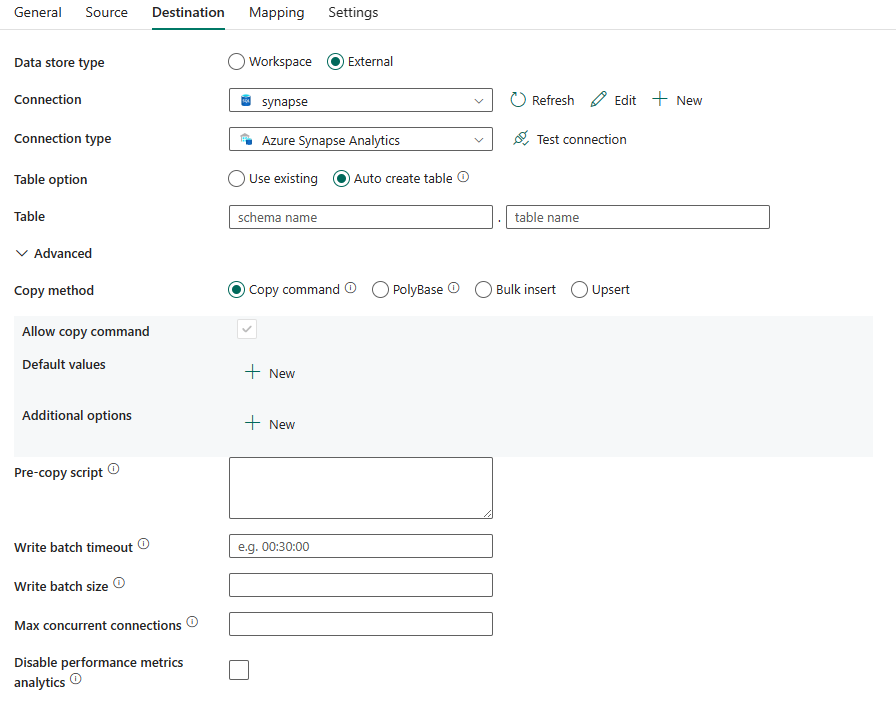Screen dimensions: 896x722
Task: Open the Azure Synapse Analytics connection type dropdown
Action: click(x=361, y=139)
